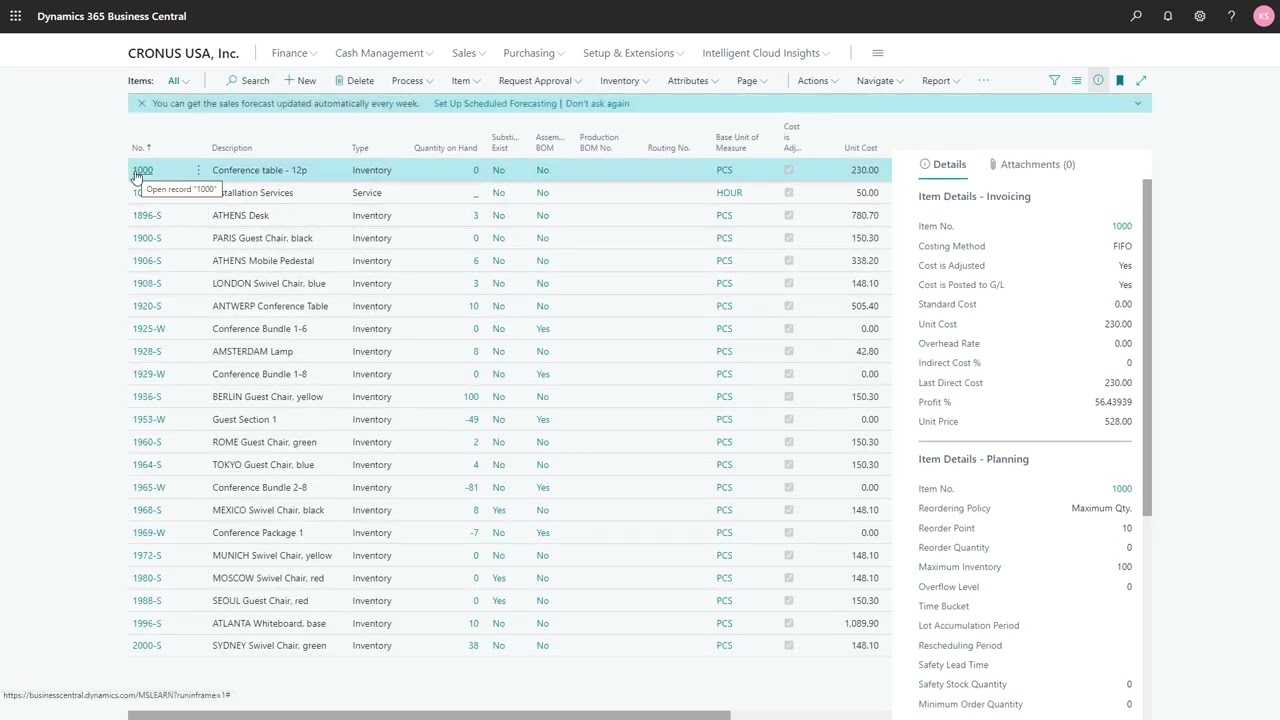Sort by the Unit Cost column header
This screenshot has width=1280, height=720.
(x=860, y=148)
